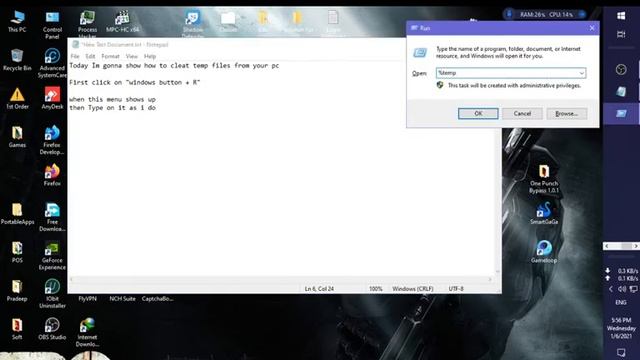
Task: Launch IObit Uninstaller shortcut
Action: coord(52,294)
